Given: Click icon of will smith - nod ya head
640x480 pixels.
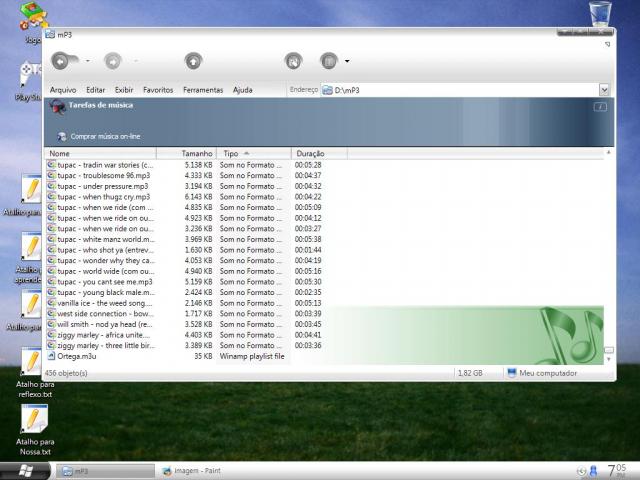Looking at the screenshot, I should click(51, 324).
